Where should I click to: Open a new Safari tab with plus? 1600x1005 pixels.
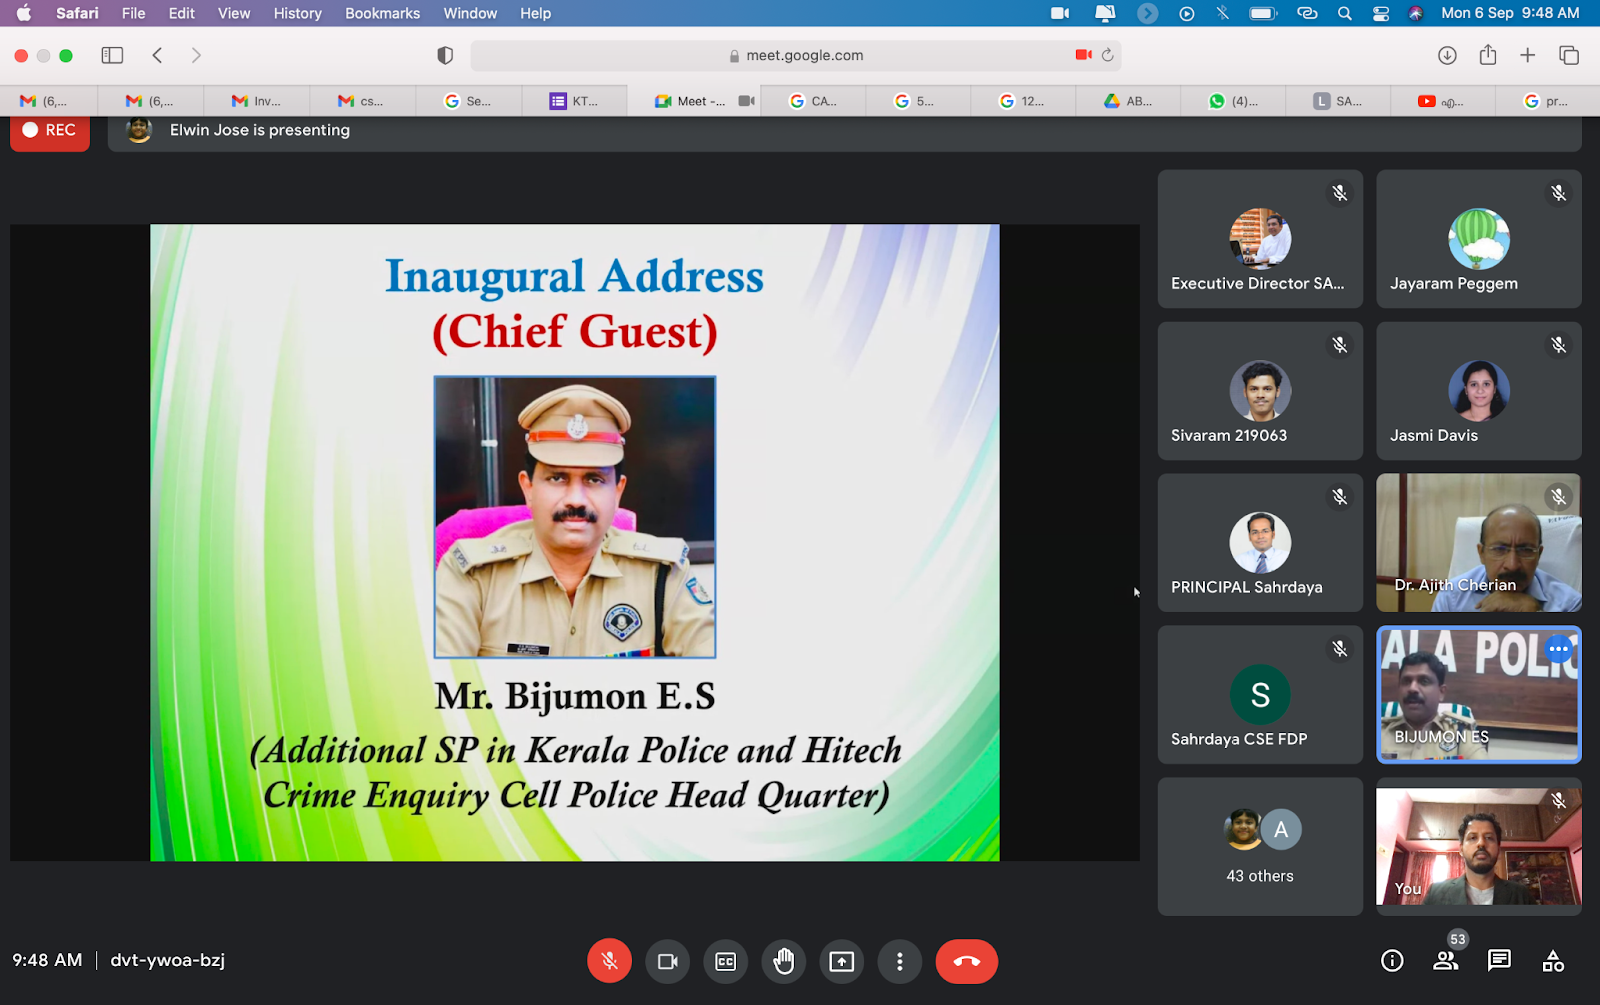[1527, 55]
